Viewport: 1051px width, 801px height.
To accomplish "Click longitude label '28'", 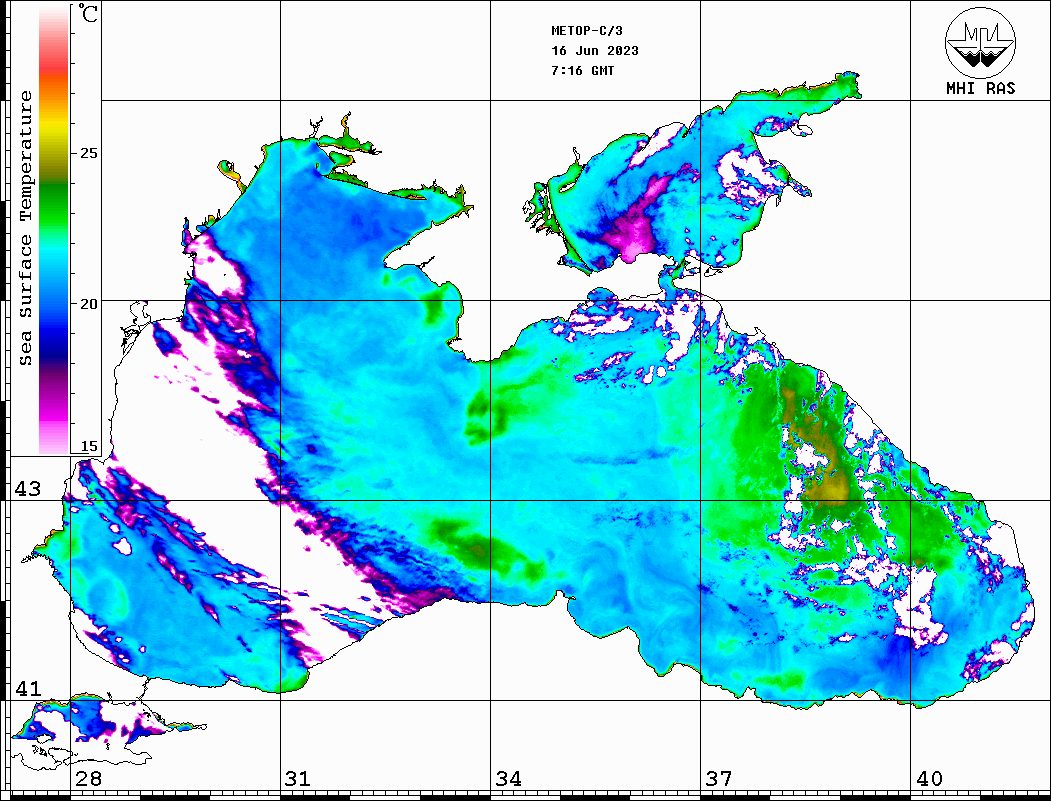I will [x=88, y=779].
